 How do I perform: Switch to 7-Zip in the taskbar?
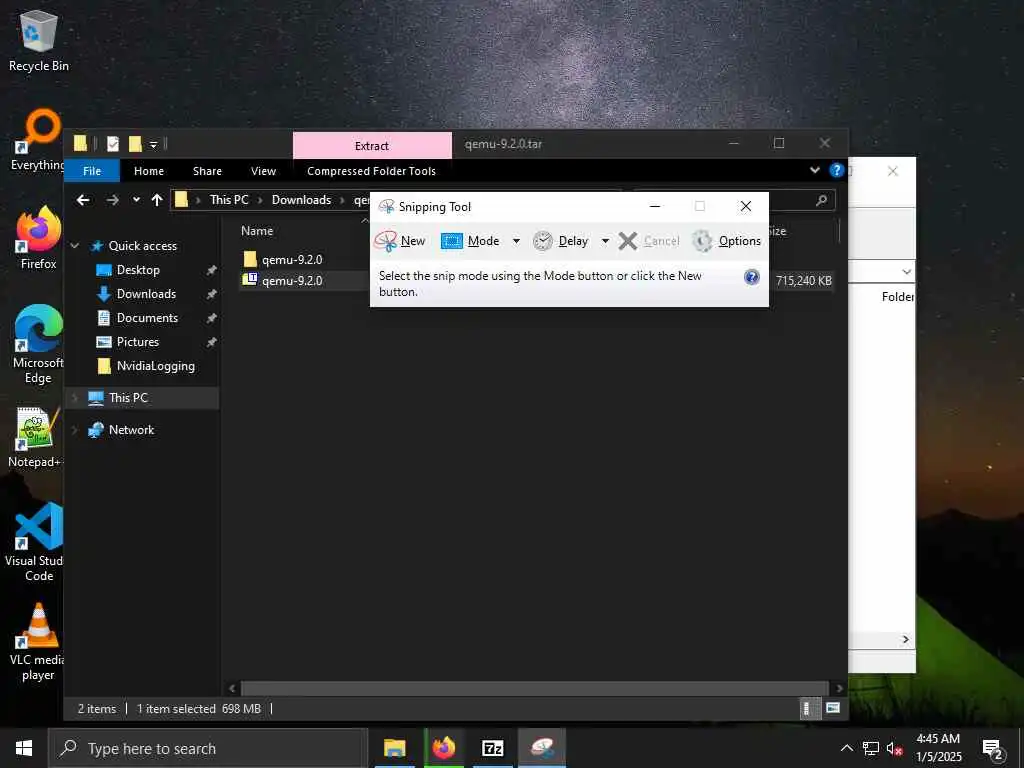(x=492, y=748)
